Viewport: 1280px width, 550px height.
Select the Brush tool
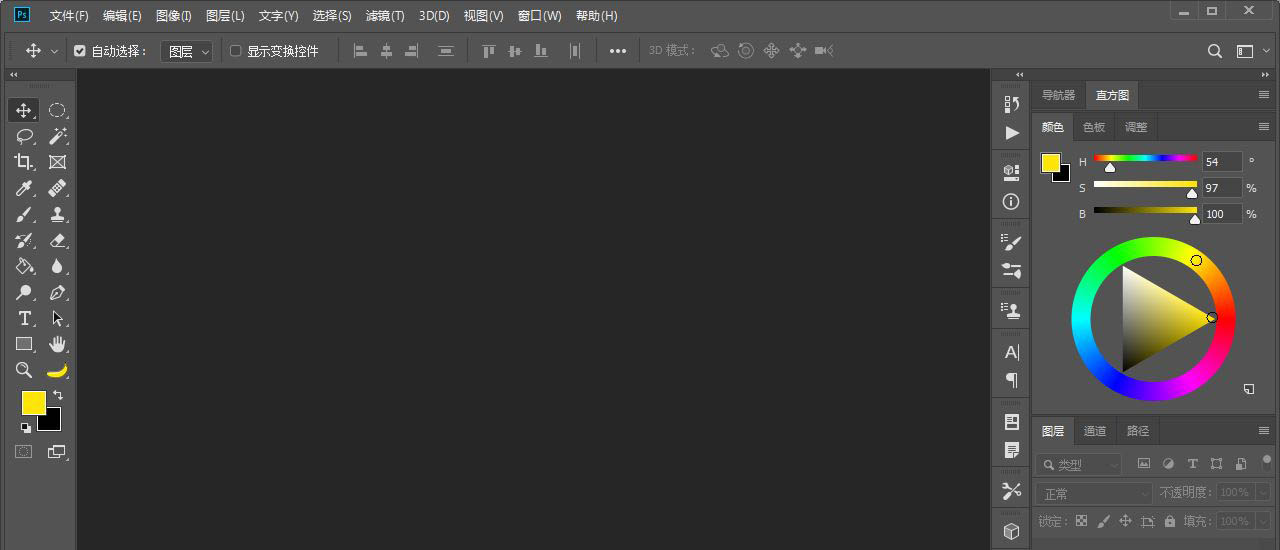coord(24,214)
